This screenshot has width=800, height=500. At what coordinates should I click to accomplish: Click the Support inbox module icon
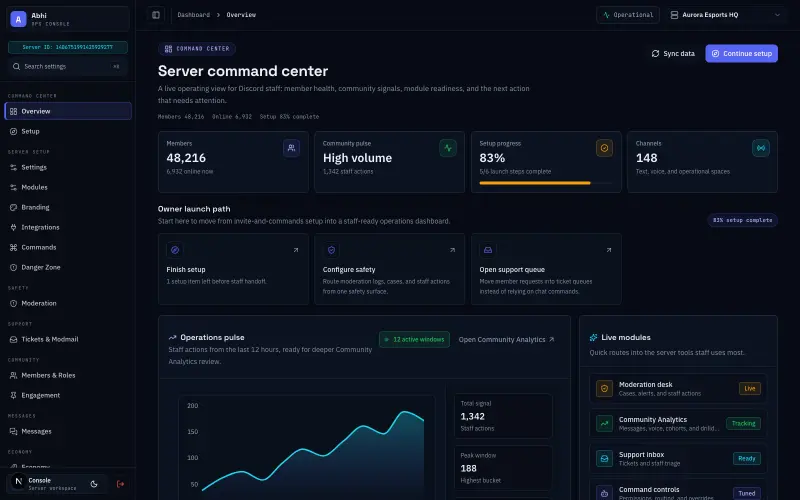[604, 458]
